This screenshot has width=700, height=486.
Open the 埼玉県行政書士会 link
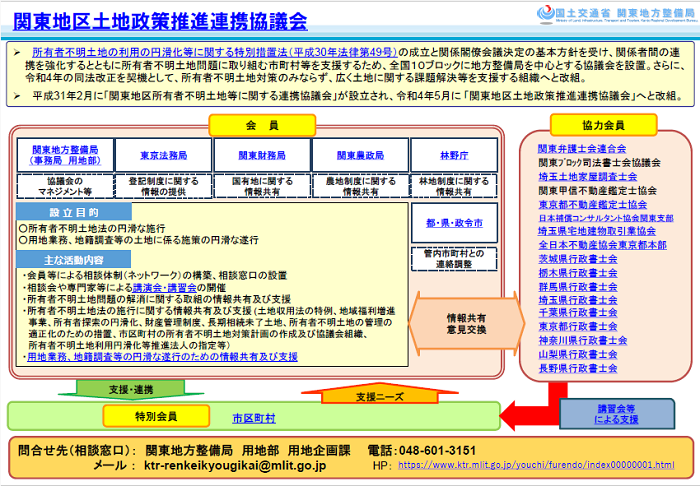578,300
